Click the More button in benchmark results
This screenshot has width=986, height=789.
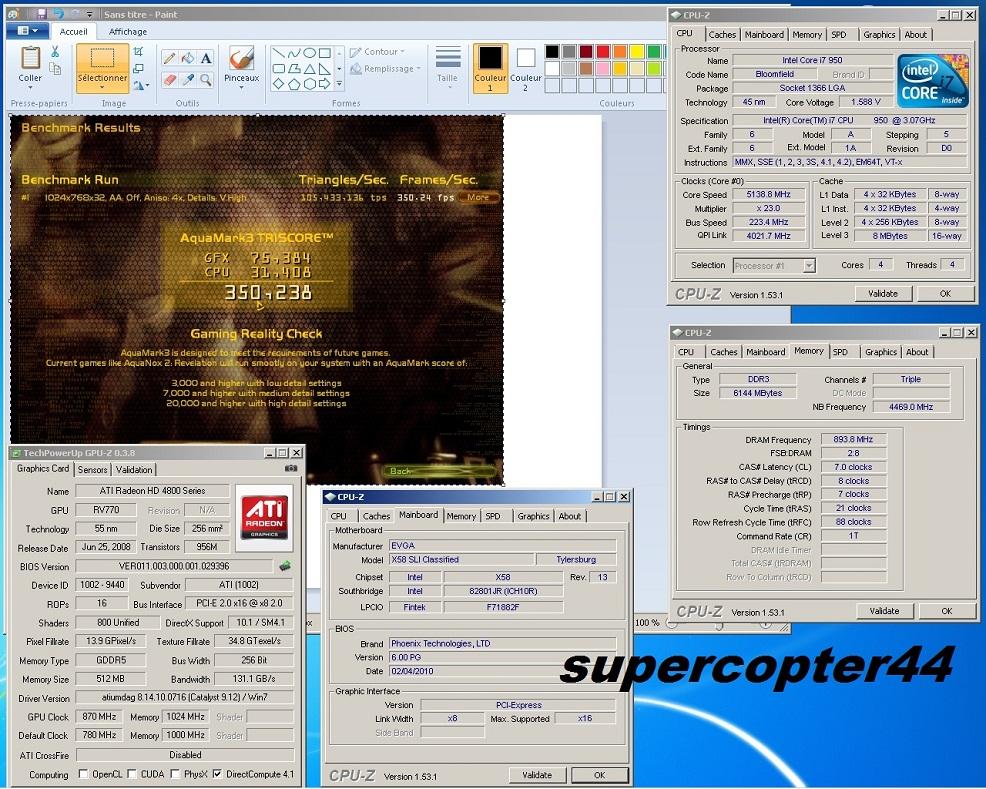[478, 197]
